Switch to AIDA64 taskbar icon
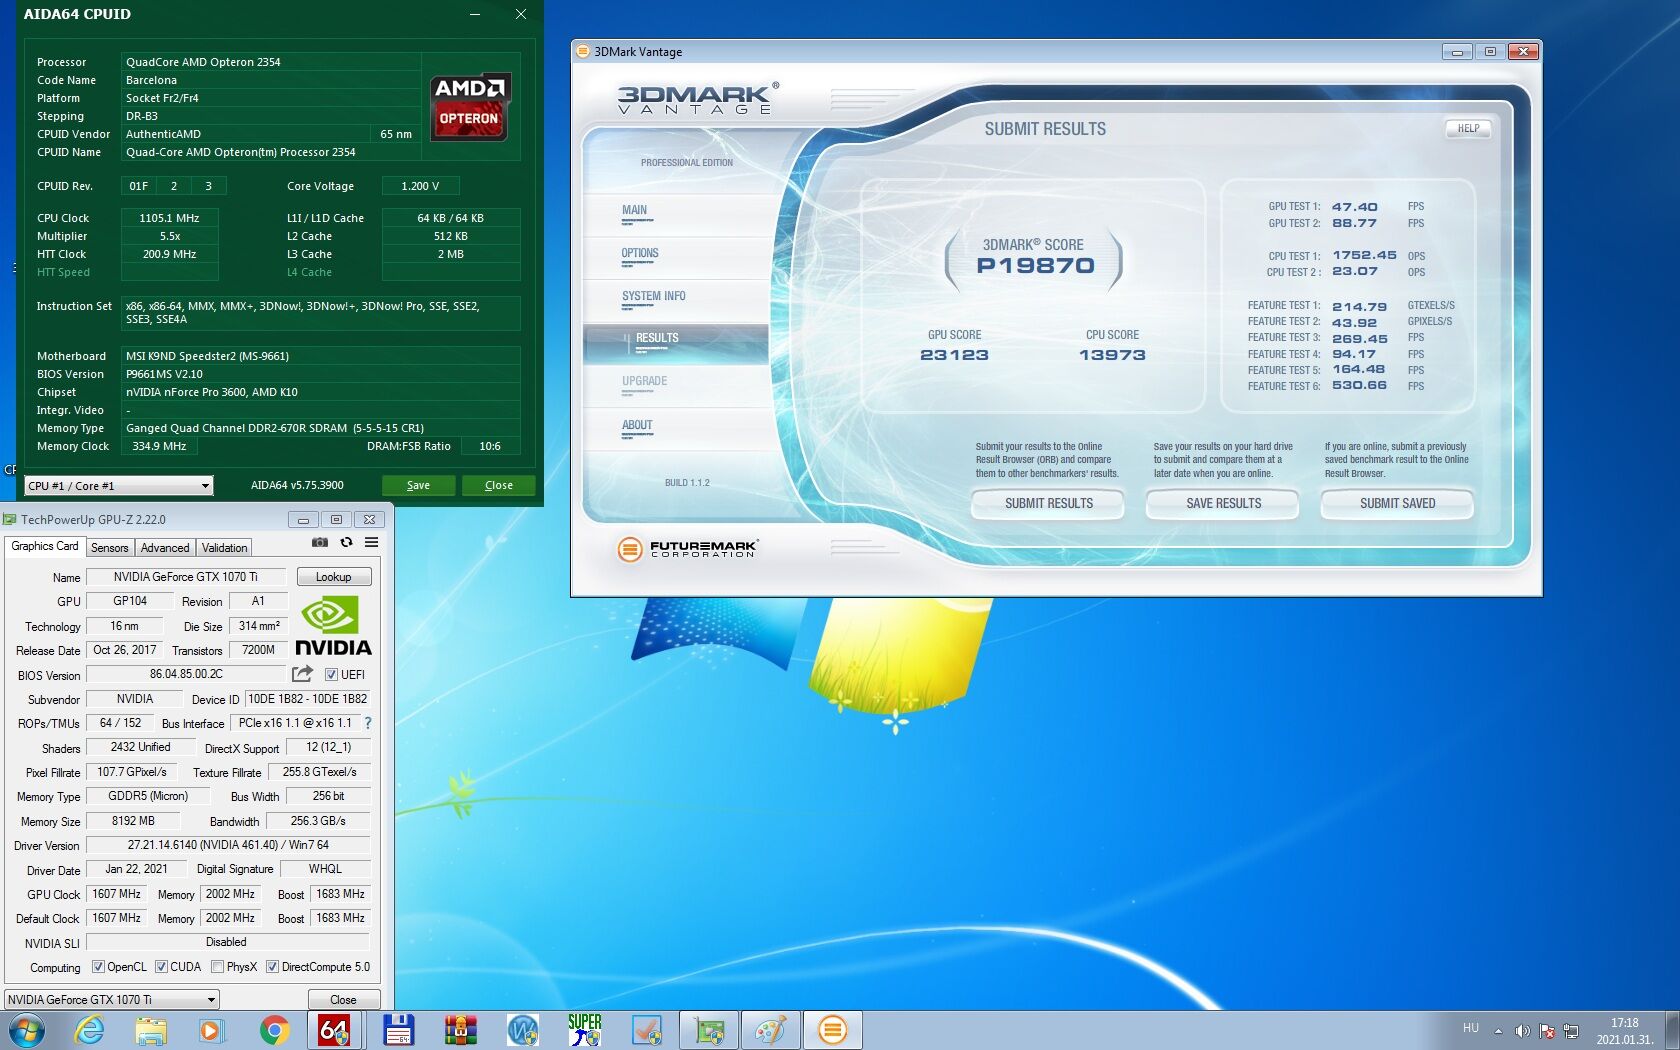 pos(334,1030)
